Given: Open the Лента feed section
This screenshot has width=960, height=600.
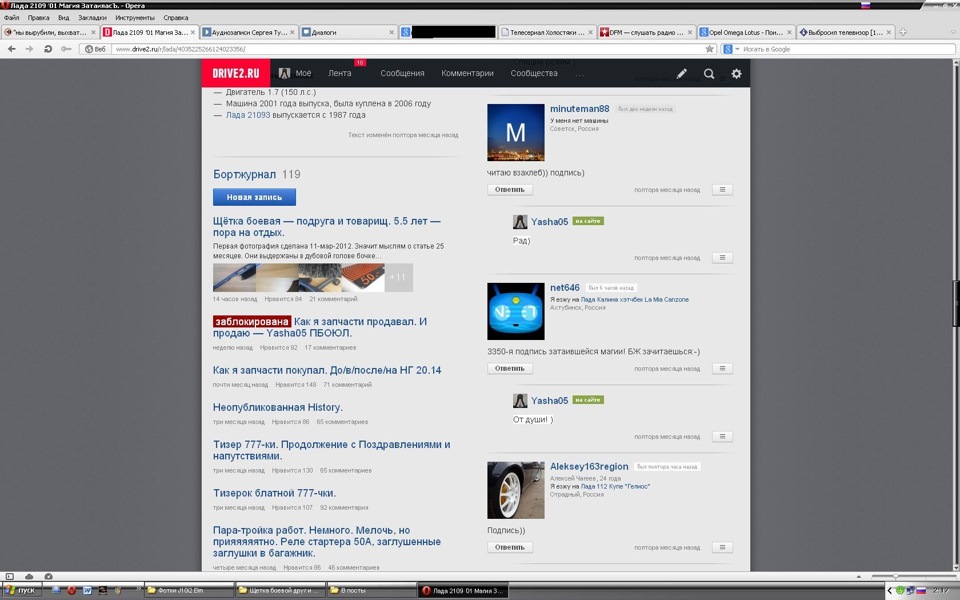Looking at the screenshot, I should click(x=340, y=73).
